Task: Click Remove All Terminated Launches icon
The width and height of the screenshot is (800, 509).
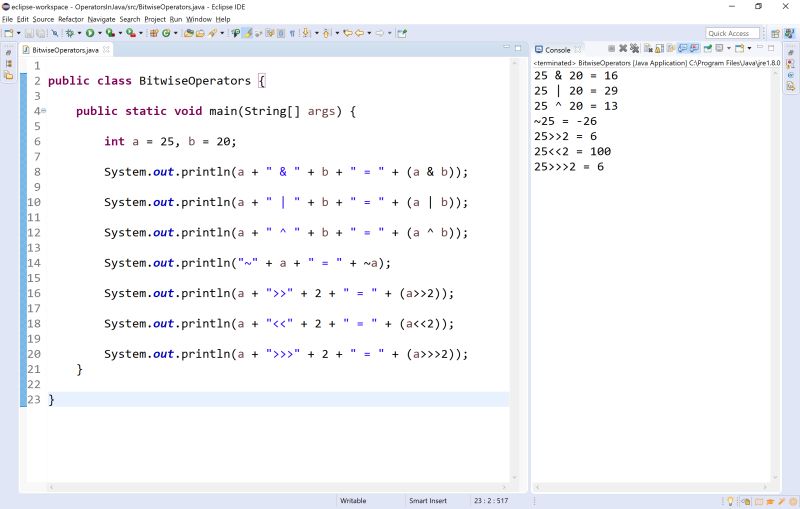Action: point(634,48)
